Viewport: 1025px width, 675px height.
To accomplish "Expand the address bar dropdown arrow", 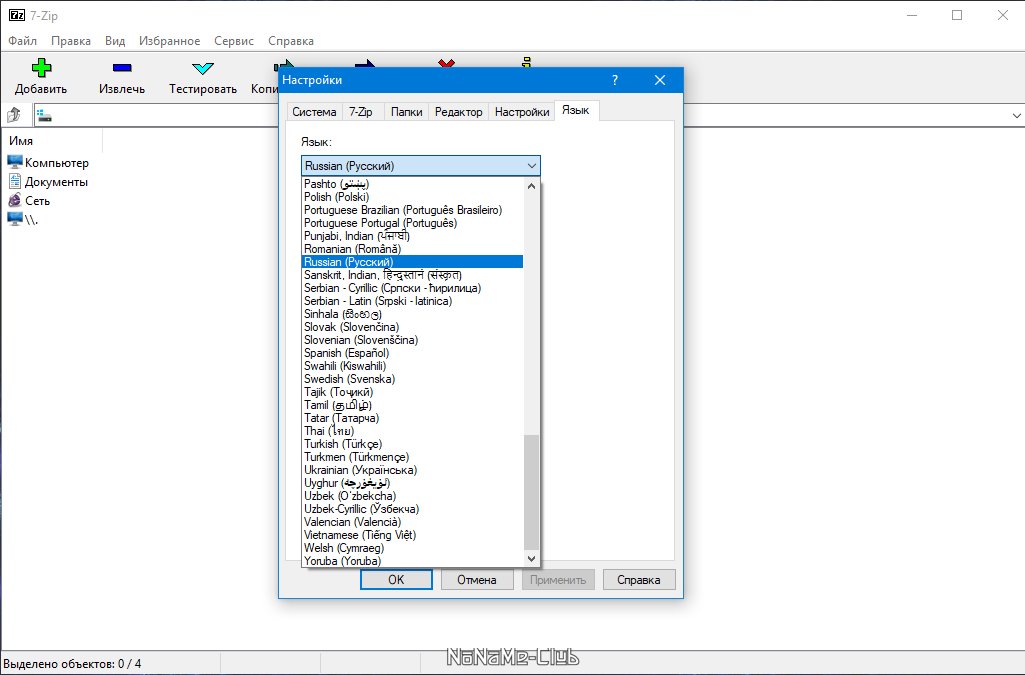I will point(1017,116).
